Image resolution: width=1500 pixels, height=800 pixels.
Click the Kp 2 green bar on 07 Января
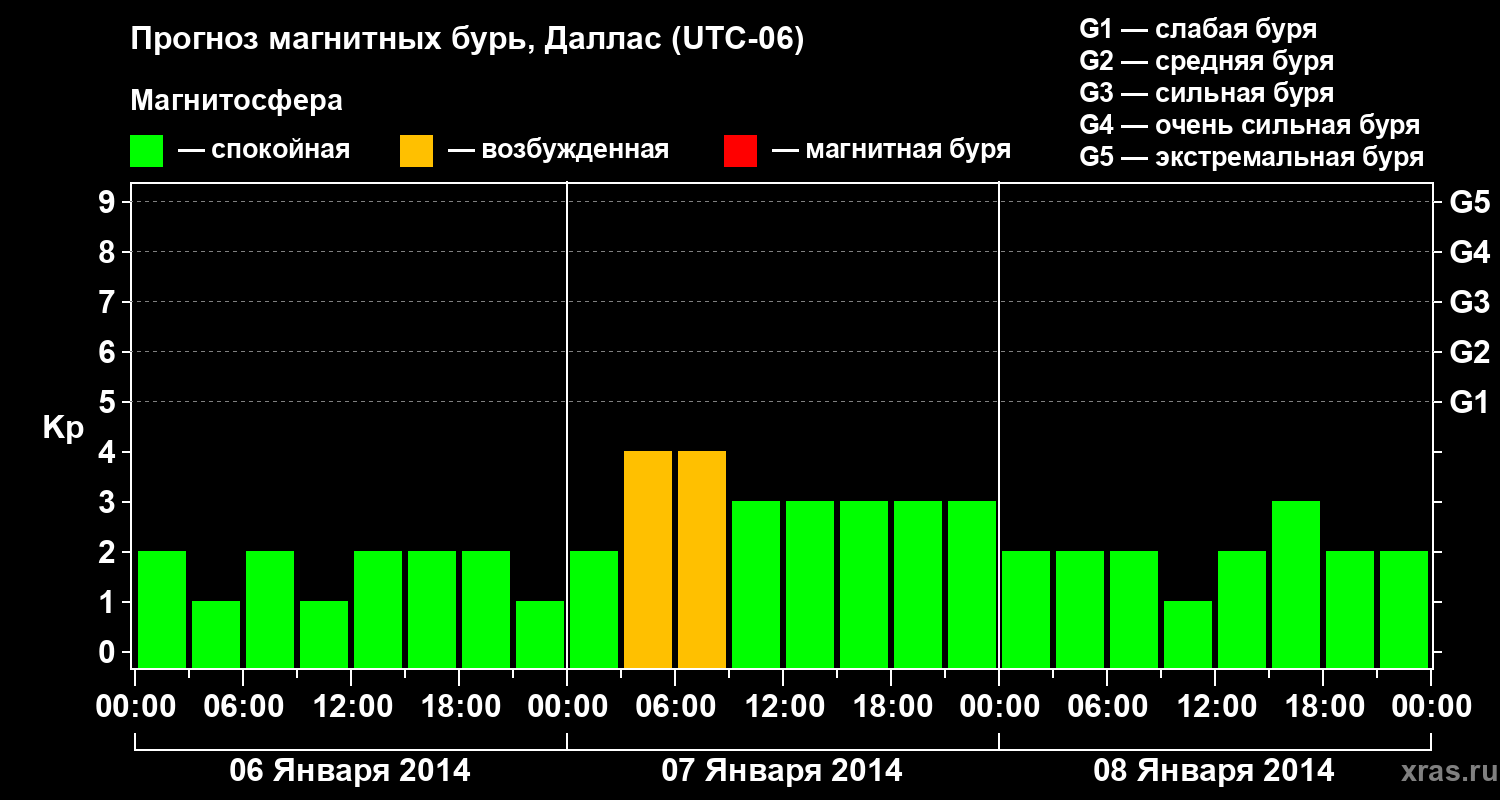pos(594,609)
